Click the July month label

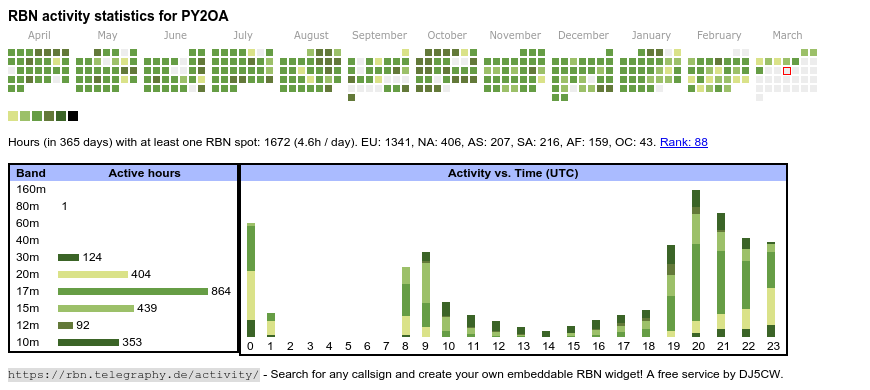pos(243,36)
